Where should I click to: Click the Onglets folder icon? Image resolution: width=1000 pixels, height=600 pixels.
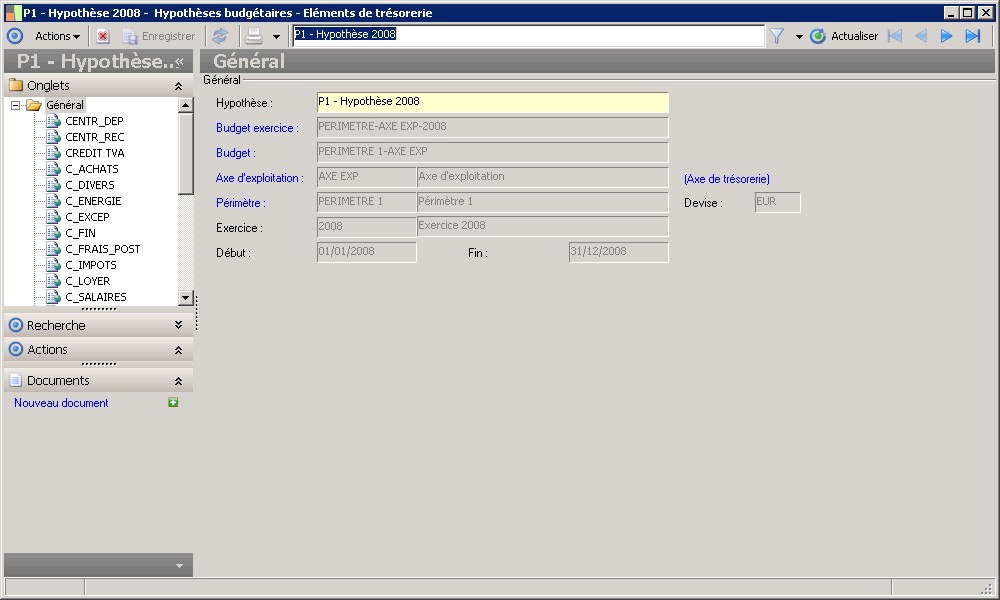(x=16, y=85)
